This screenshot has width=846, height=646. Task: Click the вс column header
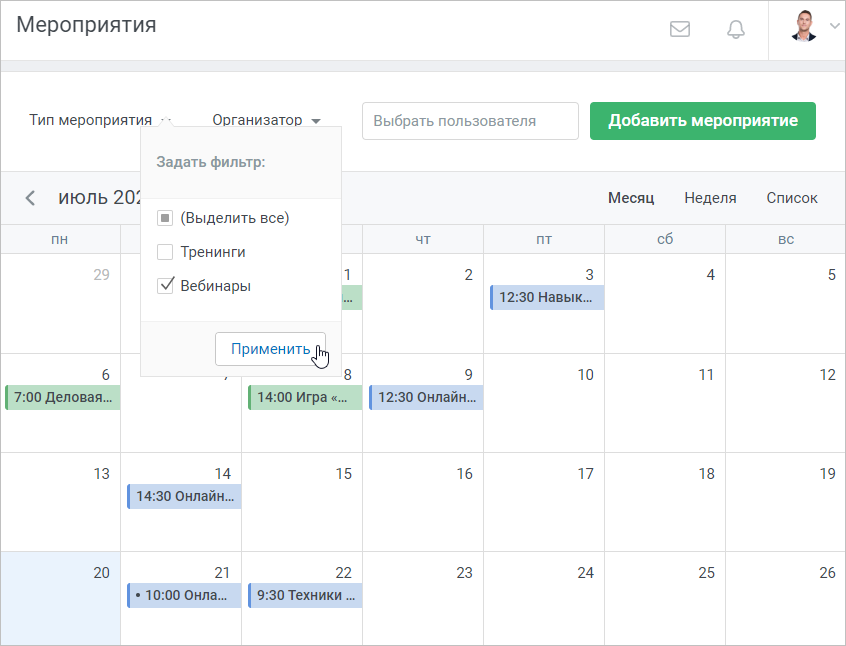(786, 239)
